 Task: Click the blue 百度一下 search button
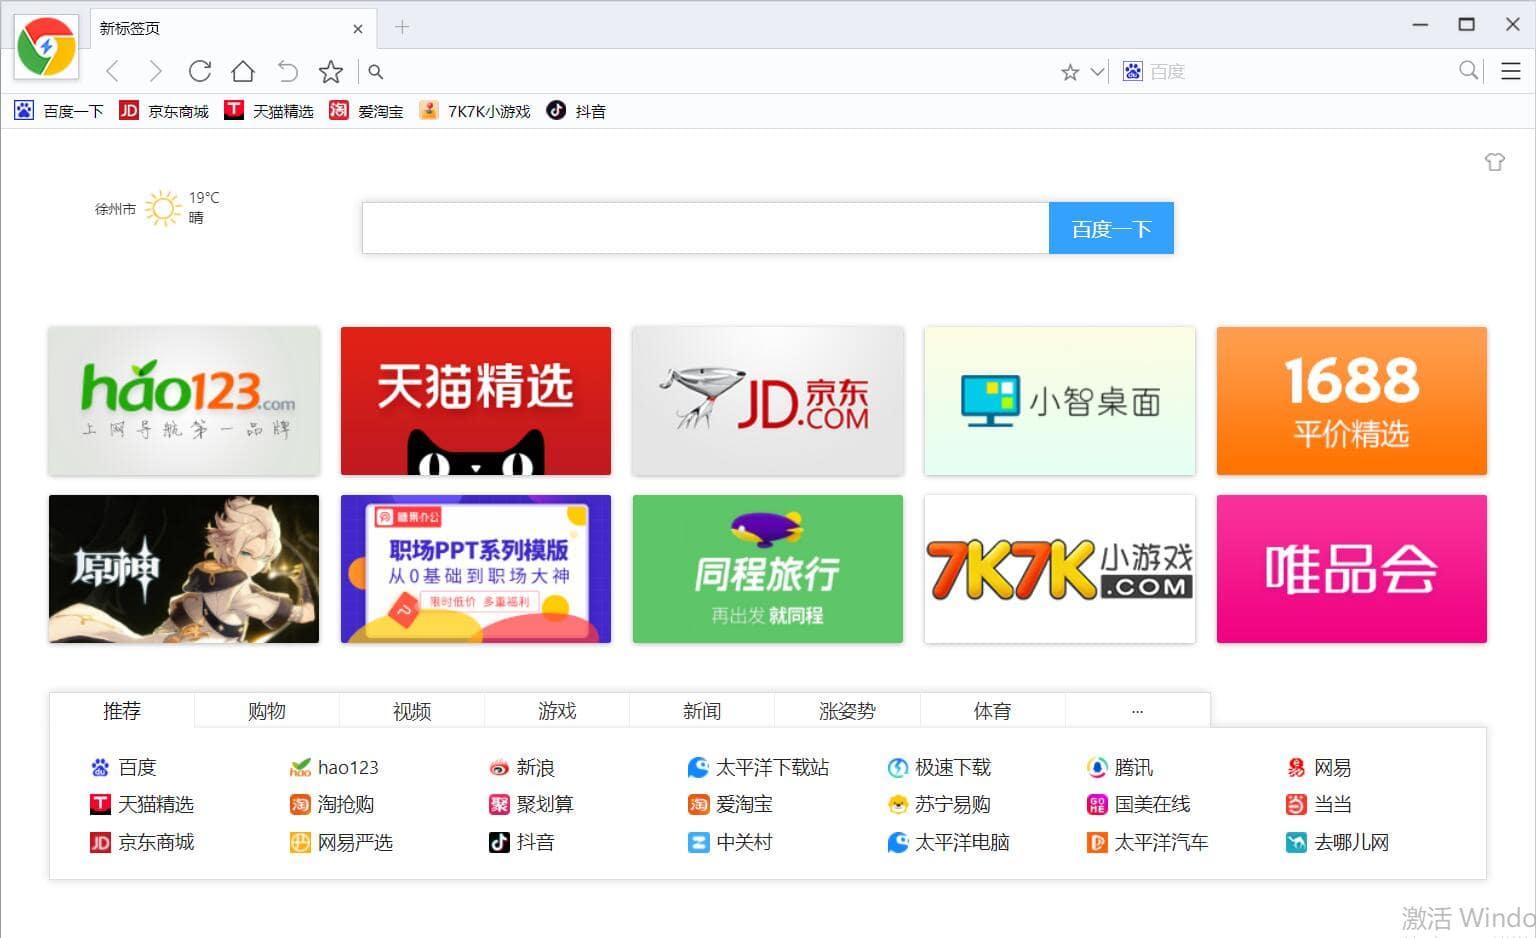pyautogui.click(x=1111, y=228)
